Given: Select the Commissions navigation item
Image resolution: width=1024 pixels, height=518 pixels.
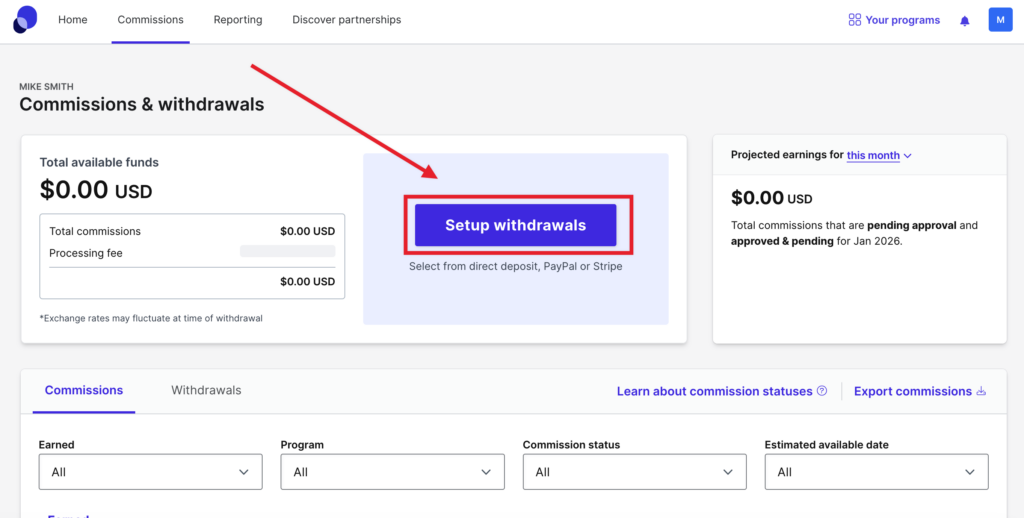Looking at the screenshot, I should tap(150, 20).
